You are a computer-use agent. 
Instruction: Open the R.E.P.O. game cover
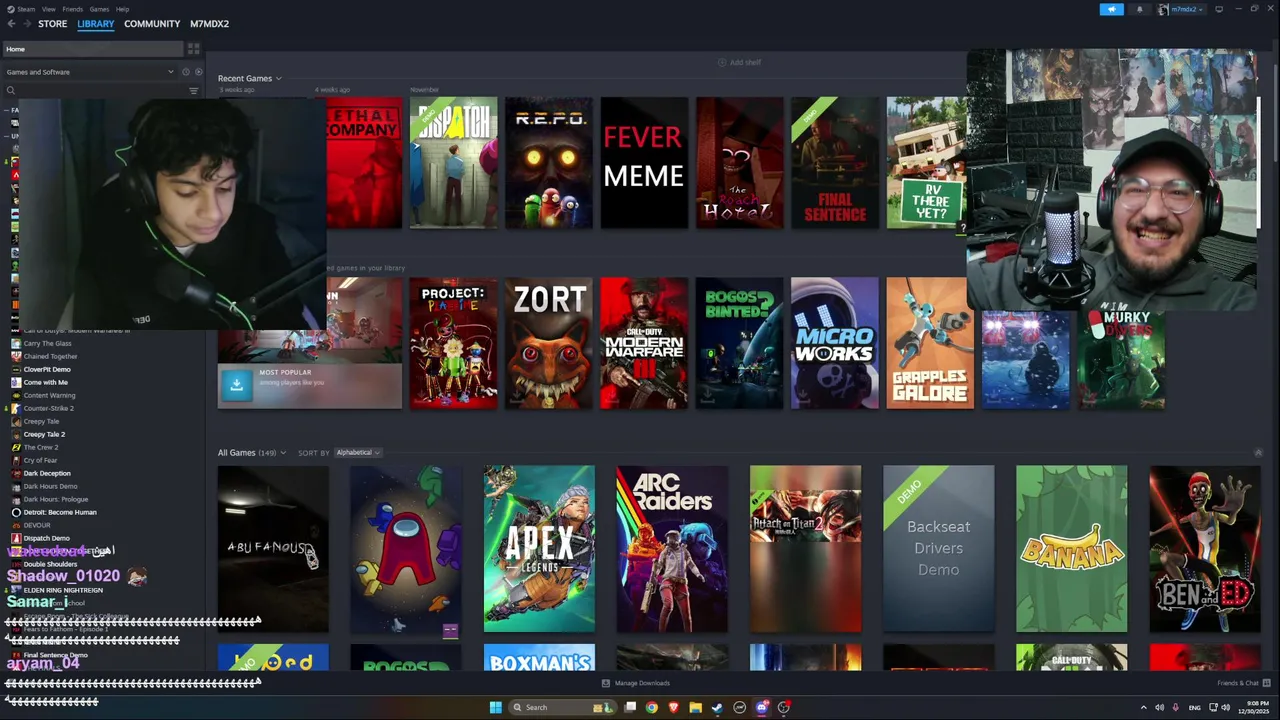[x=549, y=163]
